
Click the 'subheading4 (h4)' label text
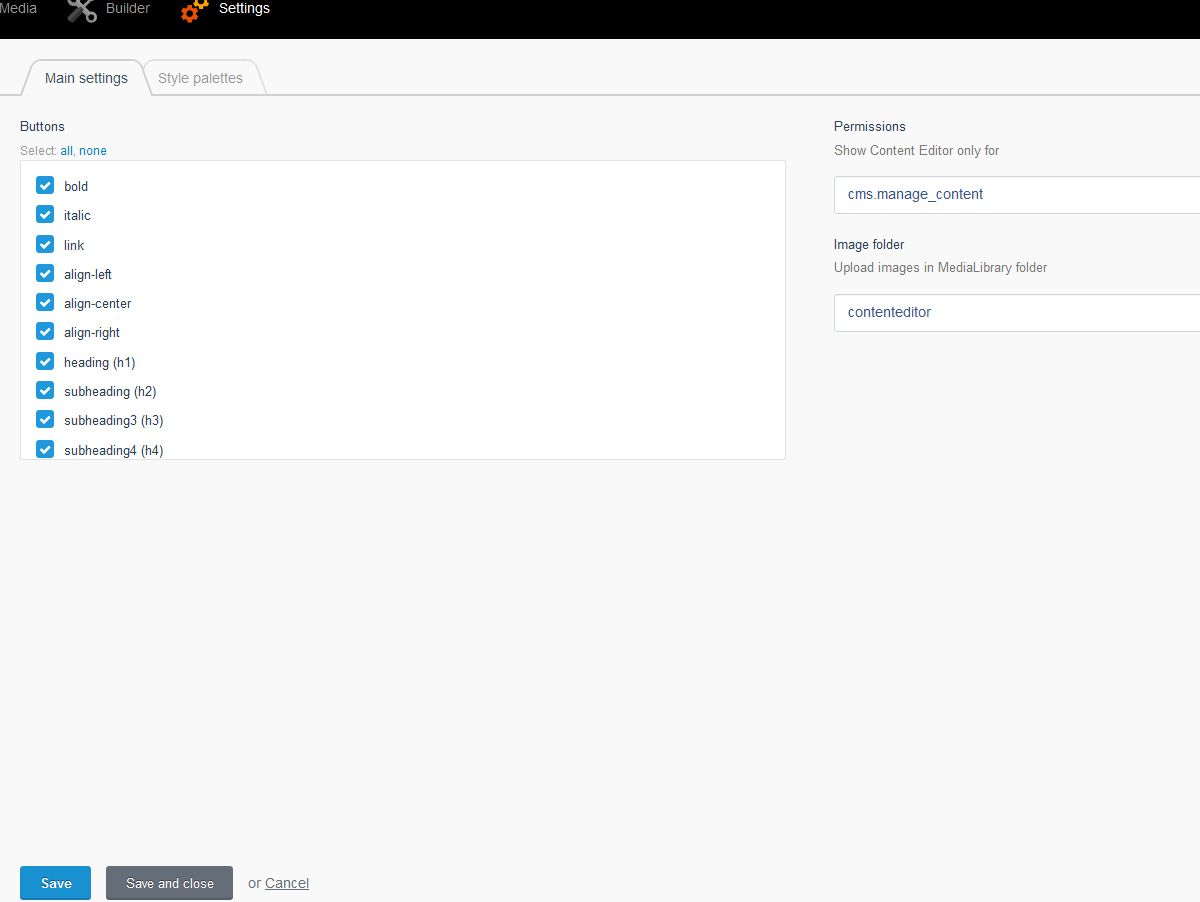pyautogui.click(x=113, y=450)
